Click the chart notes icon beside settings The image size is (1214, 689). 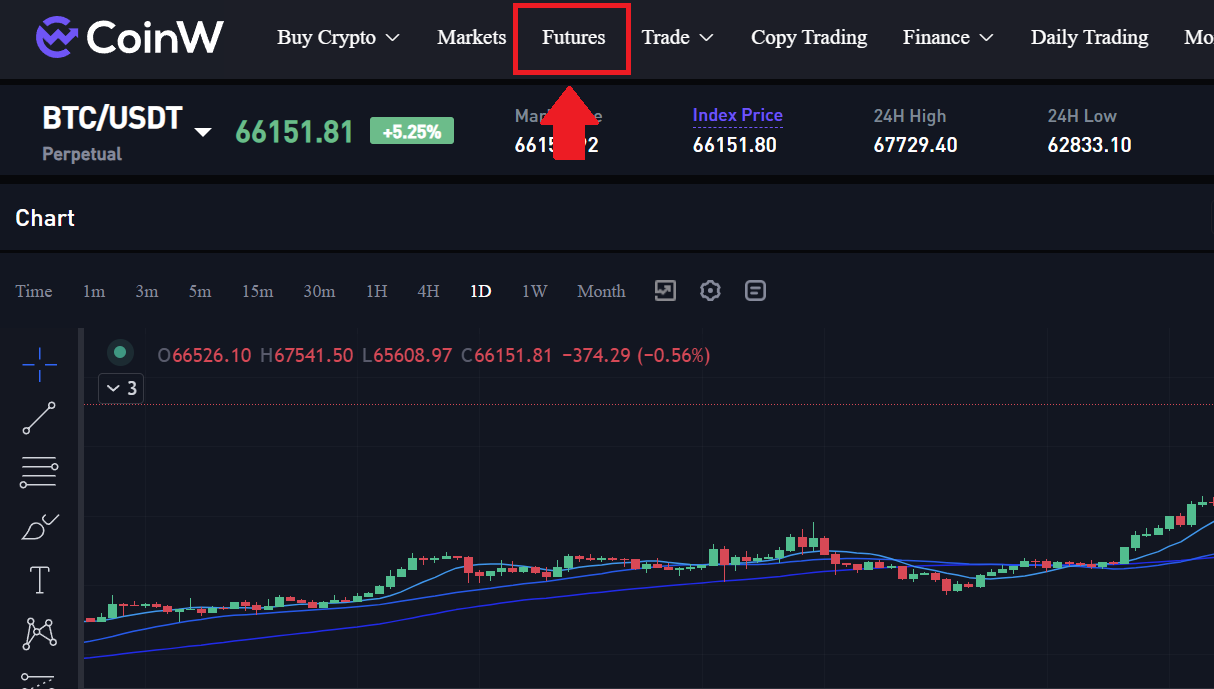click(x=756, y=291)
